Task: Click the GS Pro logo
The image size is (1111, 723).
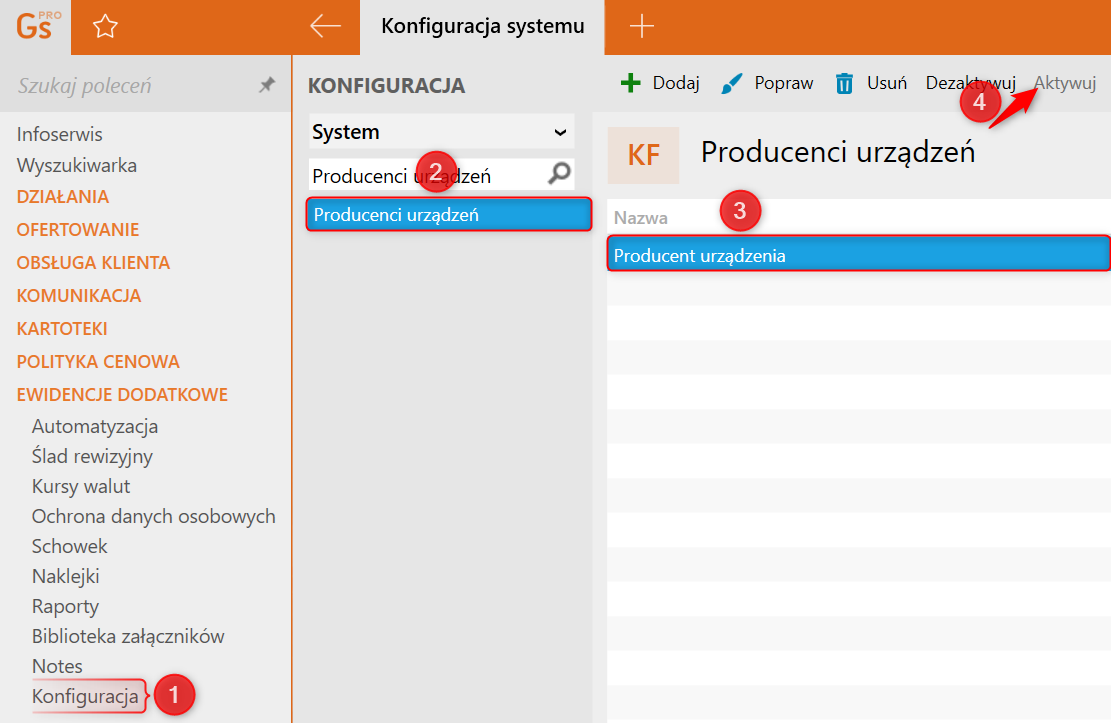Action: click(37, 25)
